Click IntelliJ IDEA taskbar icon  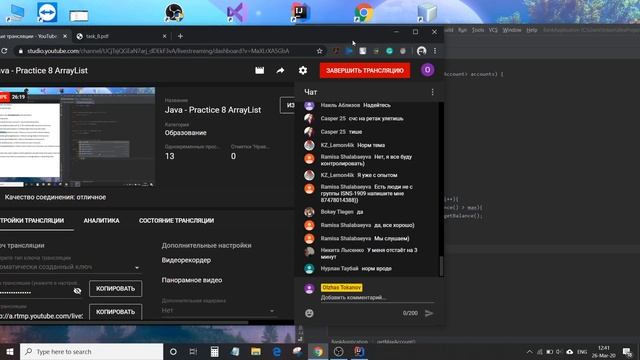point(359,351)
